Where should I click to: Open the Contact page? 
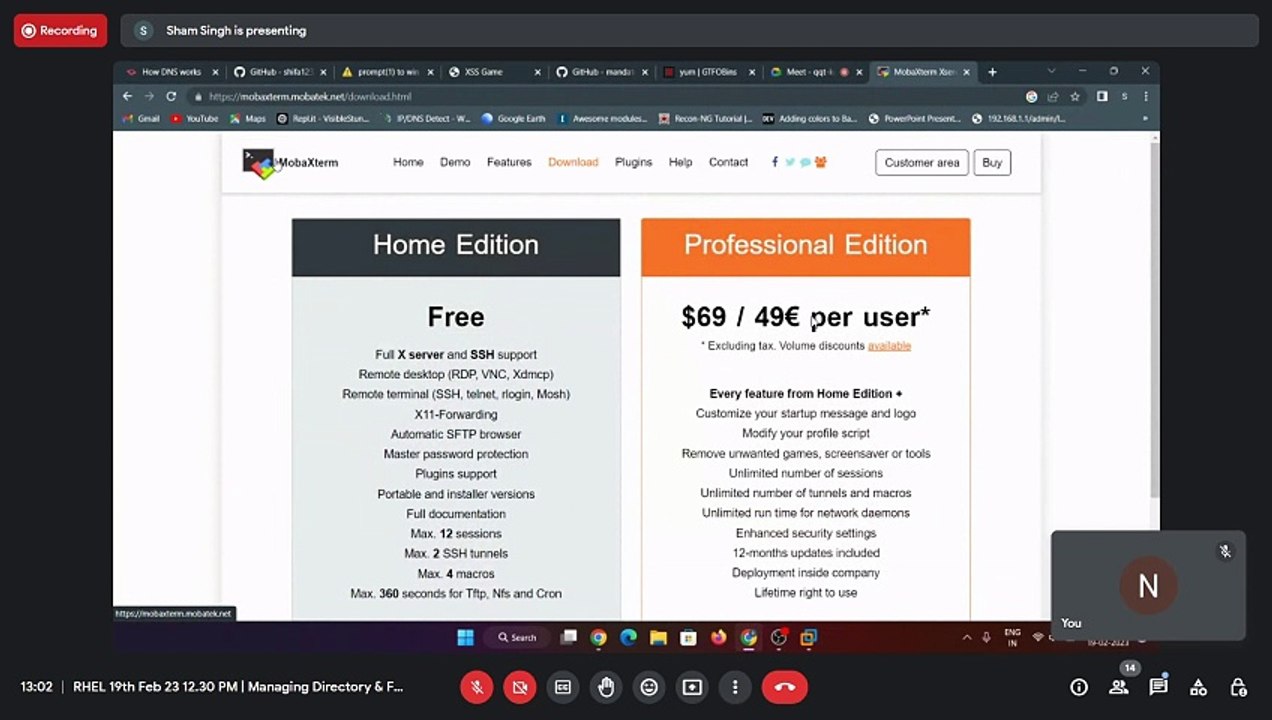click(x=728, y=162)
